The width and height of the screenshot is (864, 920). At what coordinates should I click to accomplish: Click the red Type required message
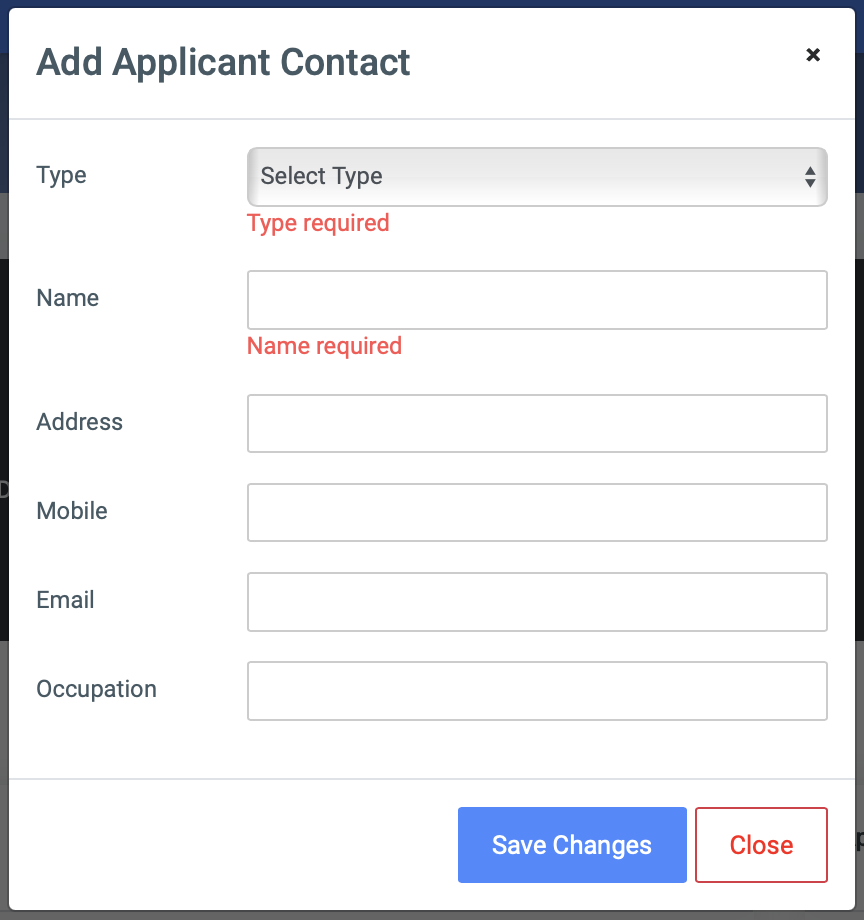(318, 224)
